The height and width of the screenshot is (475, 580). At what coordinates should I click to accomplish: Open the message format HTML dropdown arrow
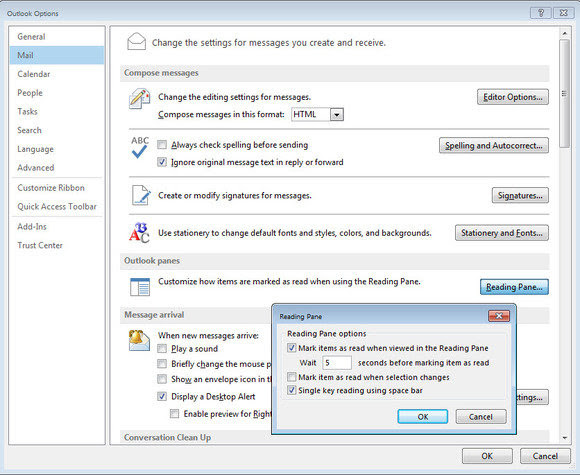(337, 115)
